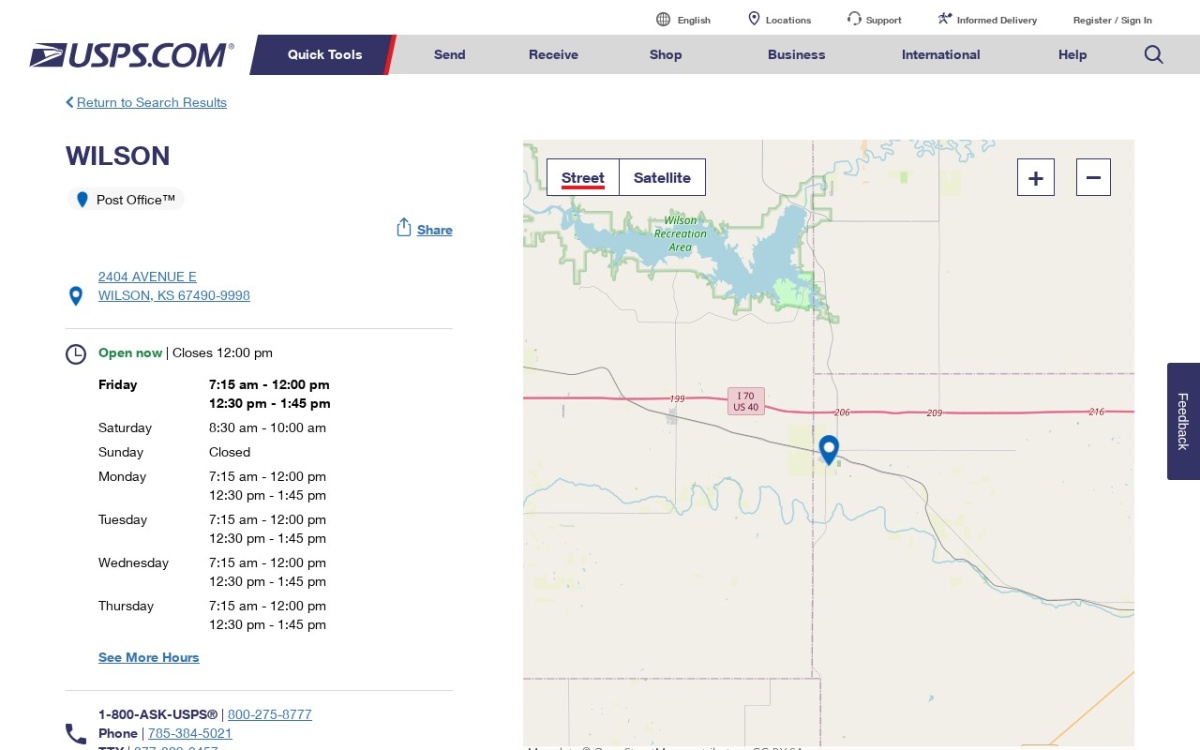Open the Send menu
1200x750 pixels.
450,55
